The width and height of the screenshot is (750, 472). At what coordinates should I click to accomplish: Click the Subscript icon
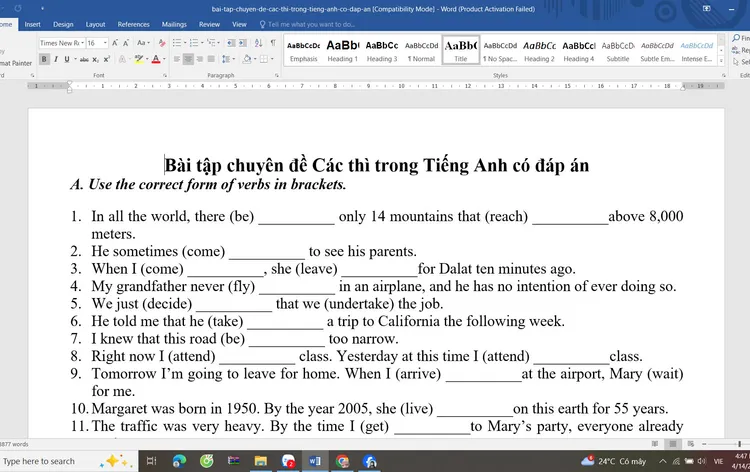coord(96,60)
